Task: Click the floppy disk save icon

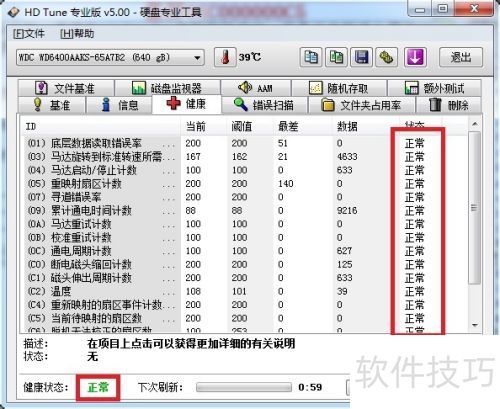Action: [x=362, y=57]
